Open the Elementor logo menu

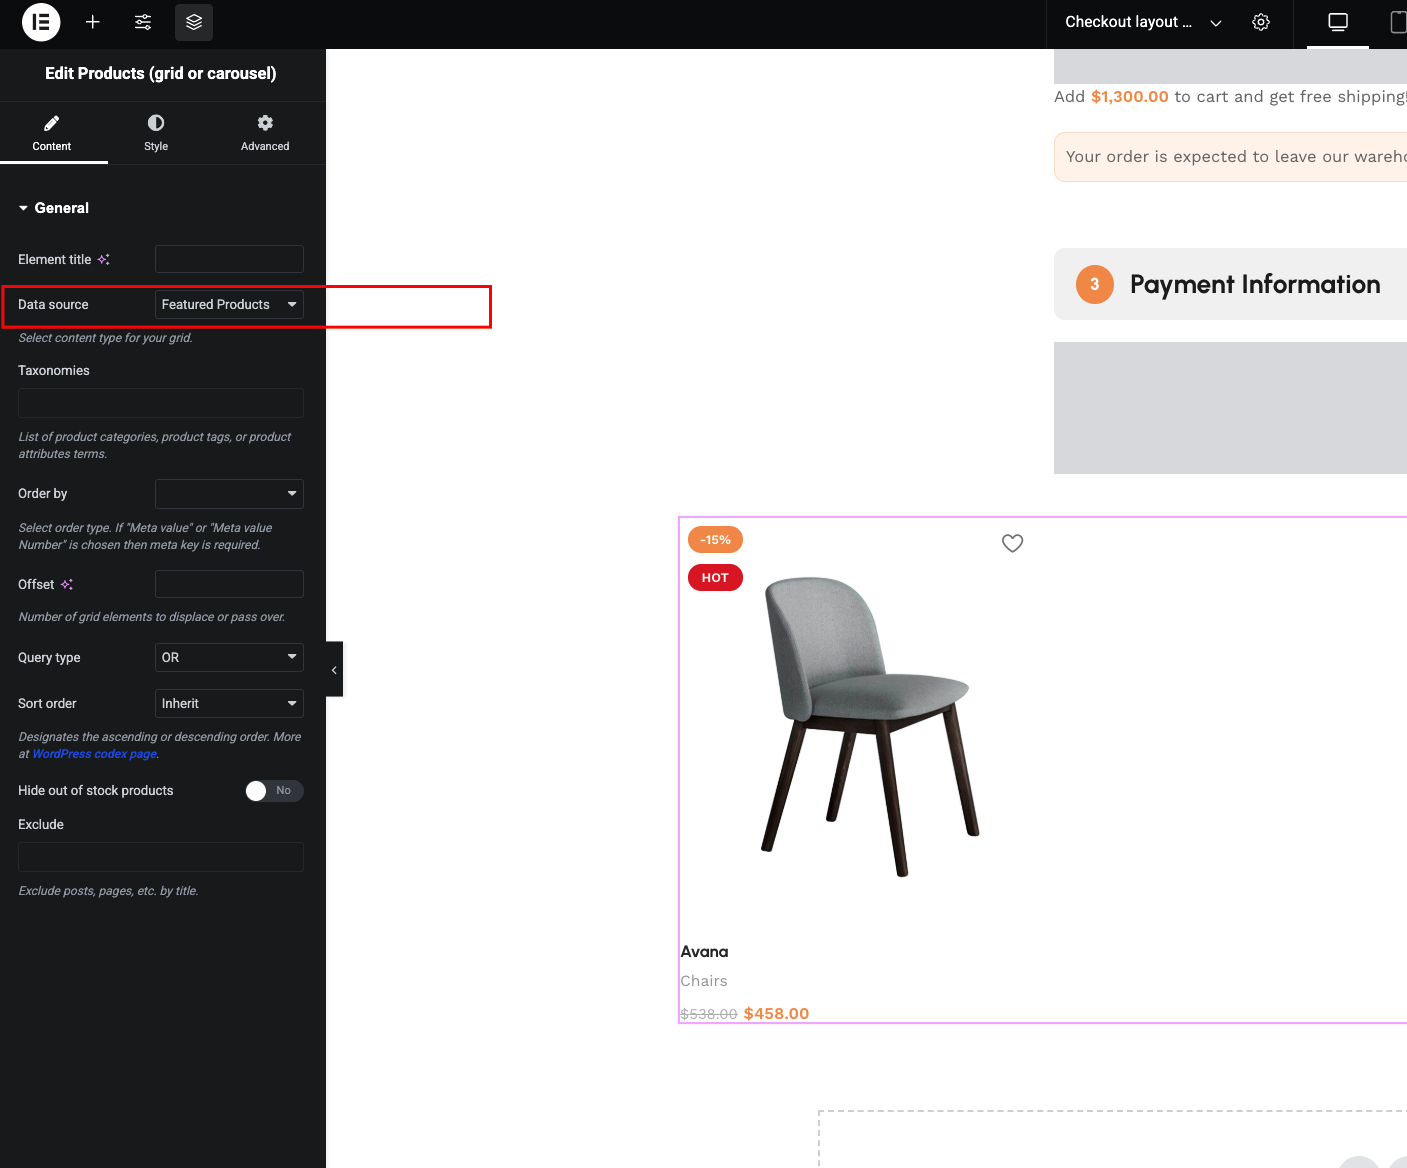(41, 22)
